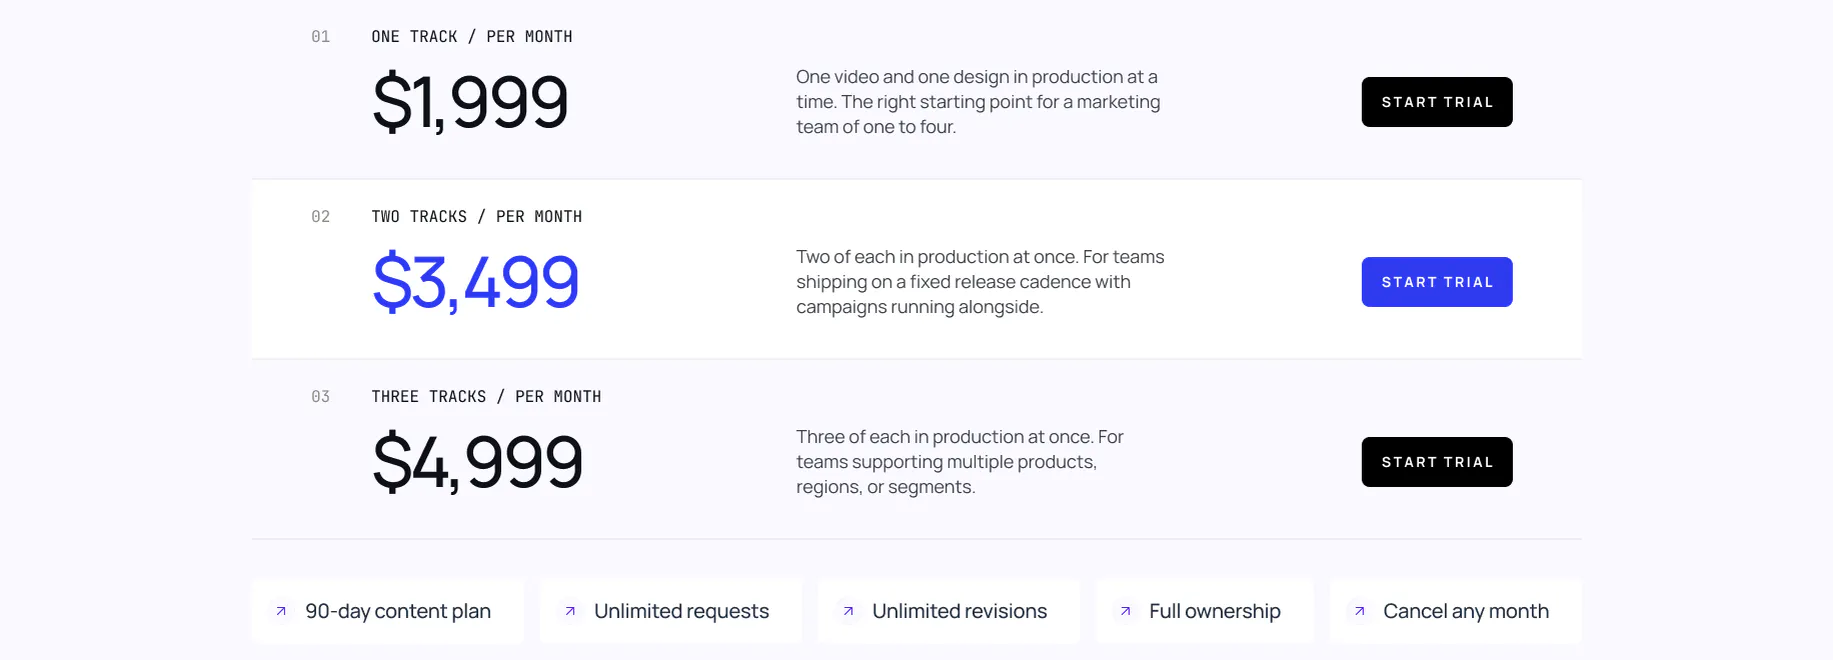This screenshot has width=1833, height=660.
Task: Click the $4,999 price
Action: pyautogui.click(x=477, y=462)
